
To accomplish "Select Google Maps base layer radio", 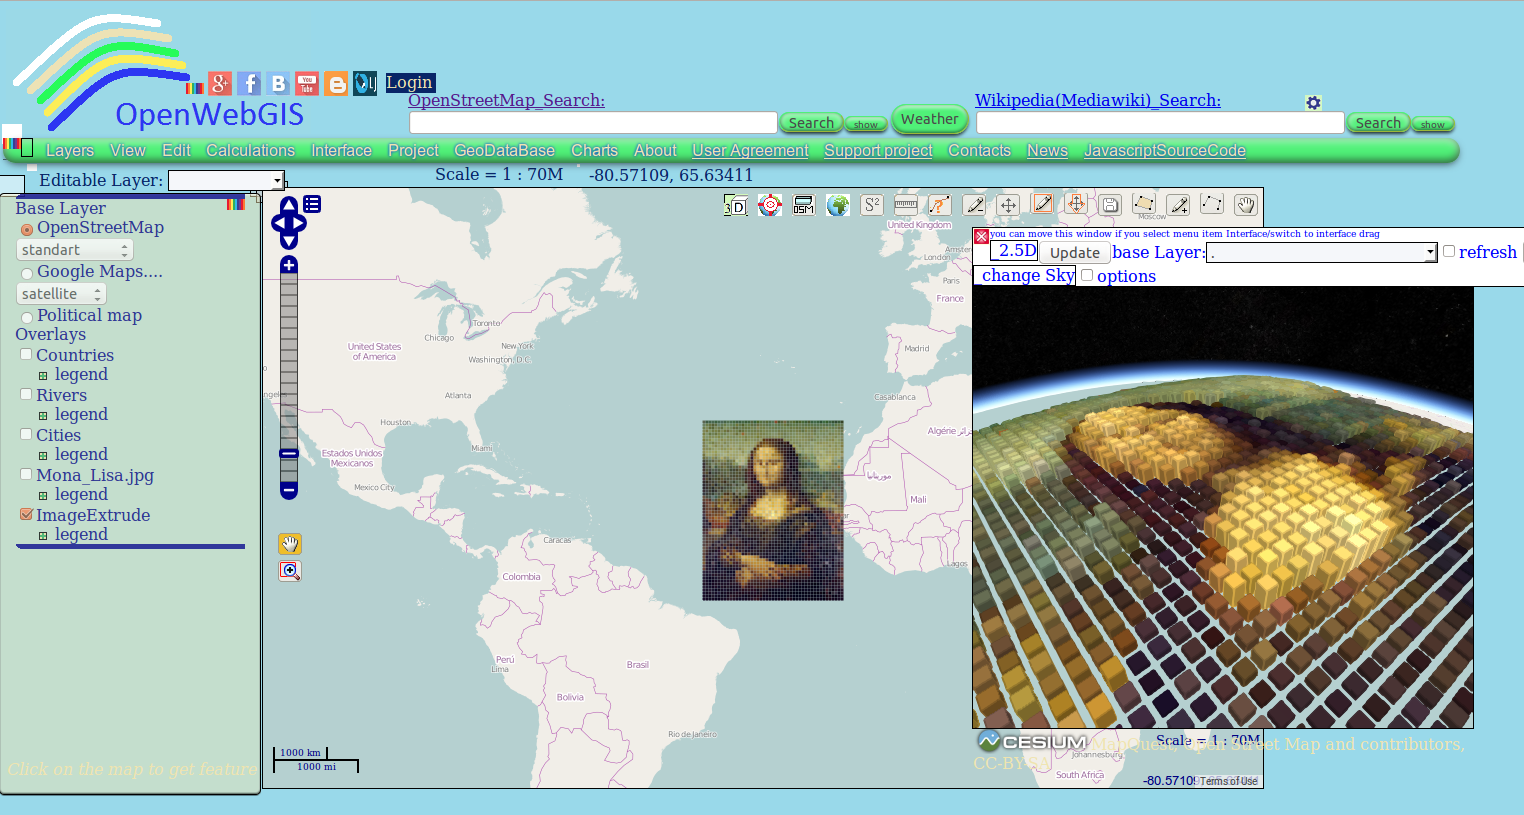I will (x=27, y=274).
